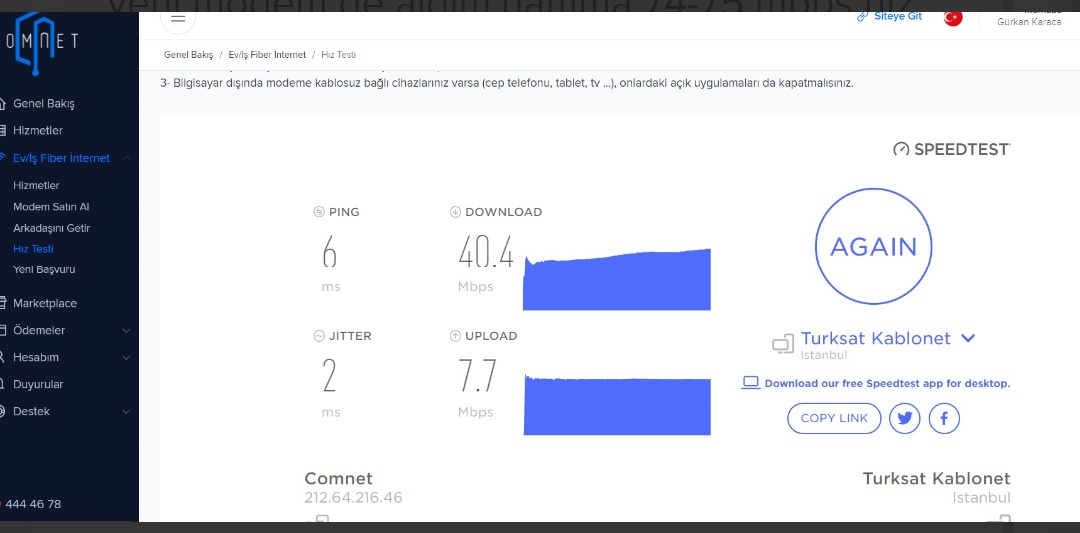Click the 40.4 download value
Screen dimensions: 1080x533
pyautogui.click(x=486, y=251)
